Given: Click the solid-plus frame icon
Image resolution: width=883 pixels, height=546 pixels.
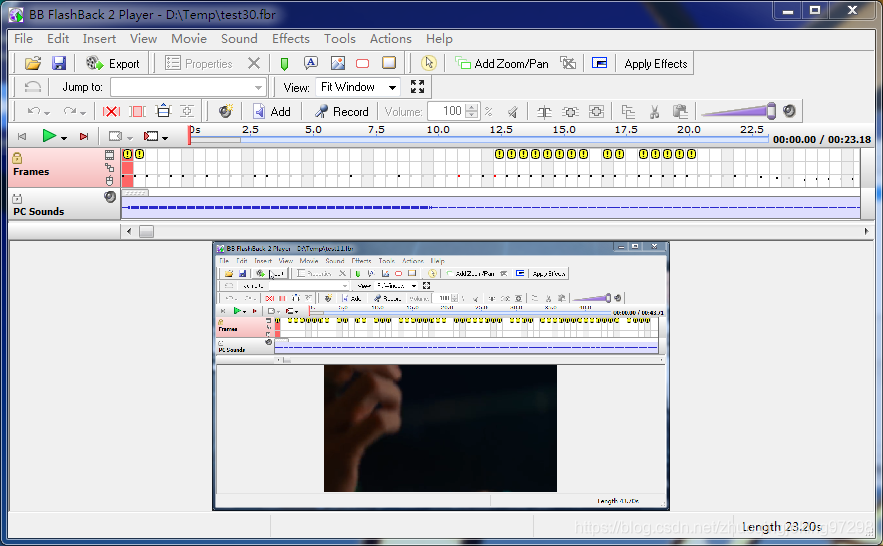Looking at the screenshot, I should pyautogui.click(x=596, y=111).
